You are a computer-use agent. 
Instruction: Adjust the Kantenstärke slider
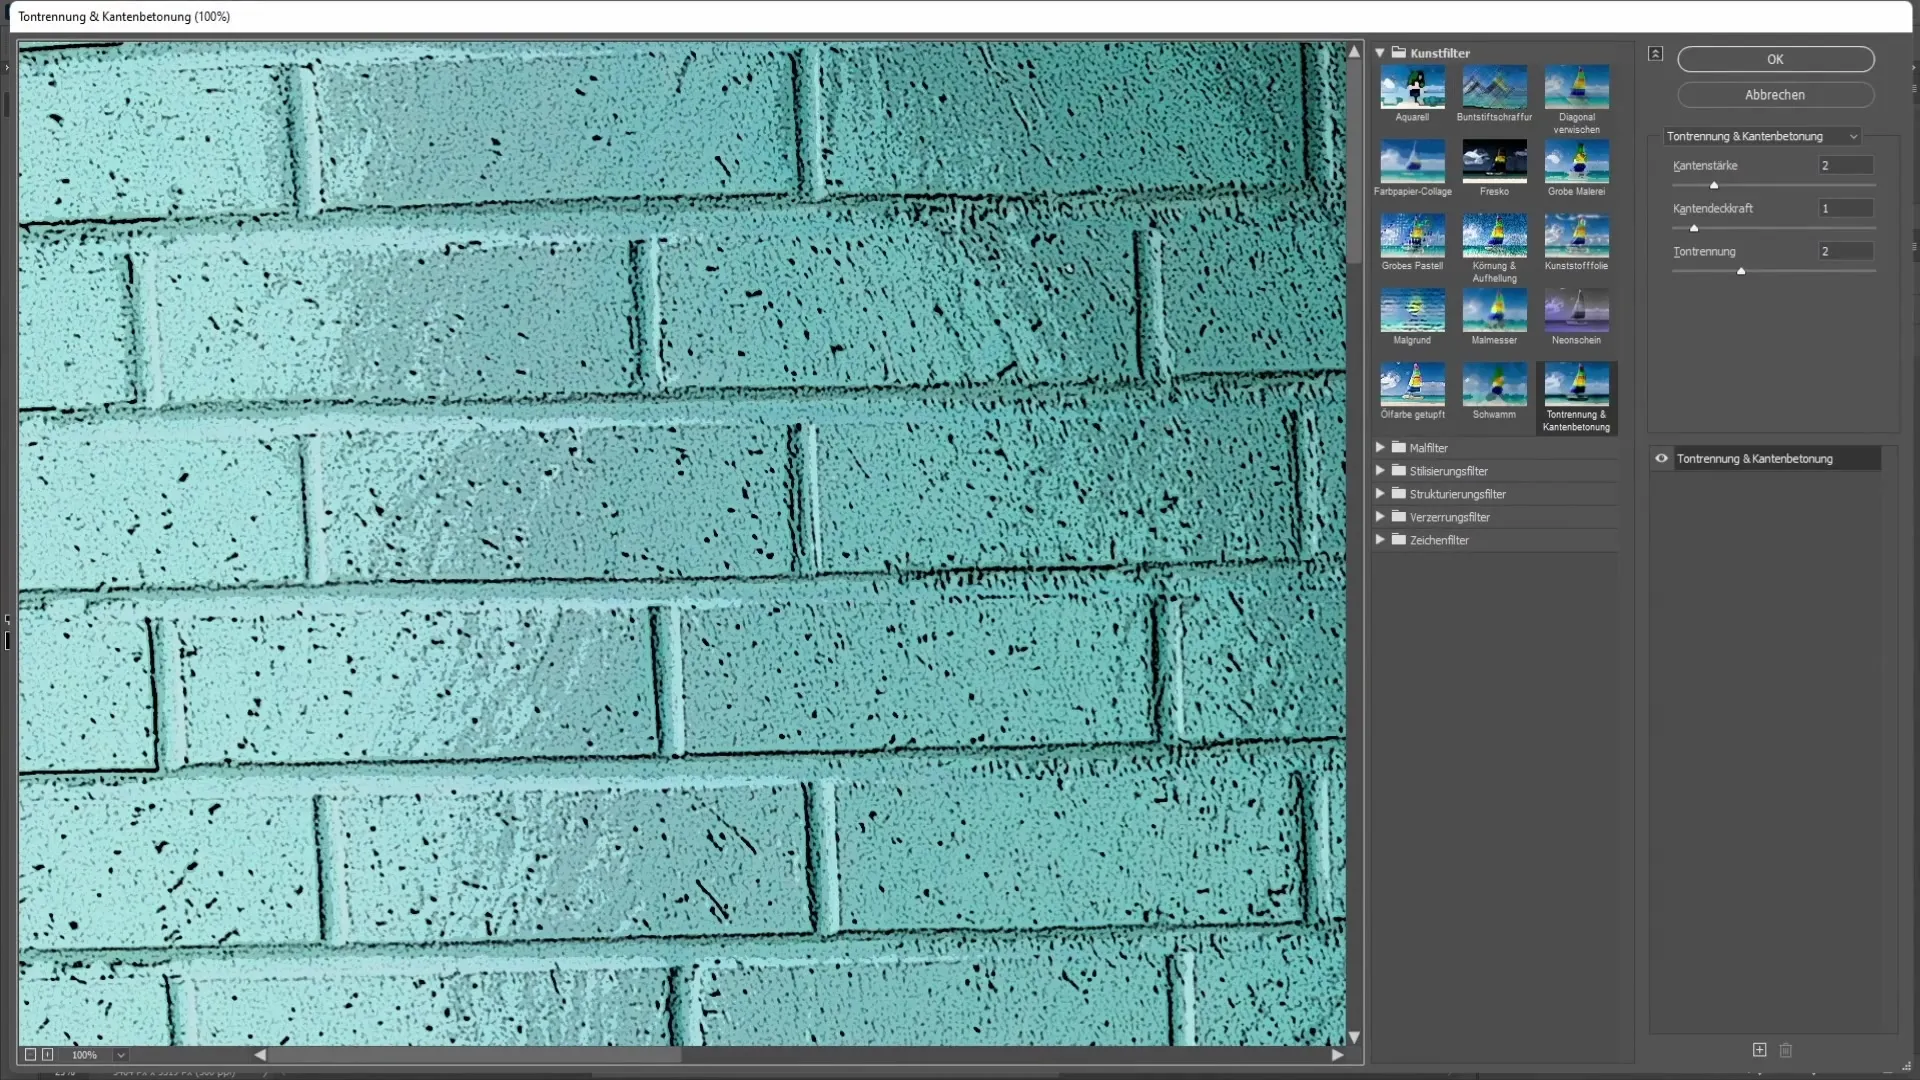tap(1714, 186)
